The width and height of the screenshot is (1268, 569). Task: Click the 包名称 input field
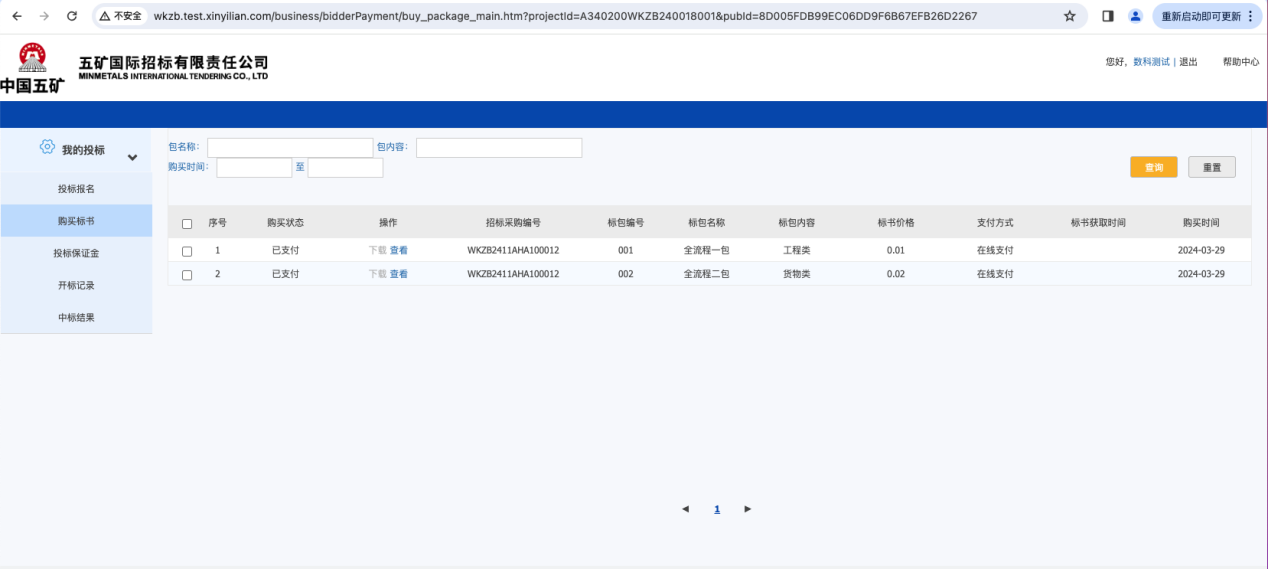[x=290, y=148]
